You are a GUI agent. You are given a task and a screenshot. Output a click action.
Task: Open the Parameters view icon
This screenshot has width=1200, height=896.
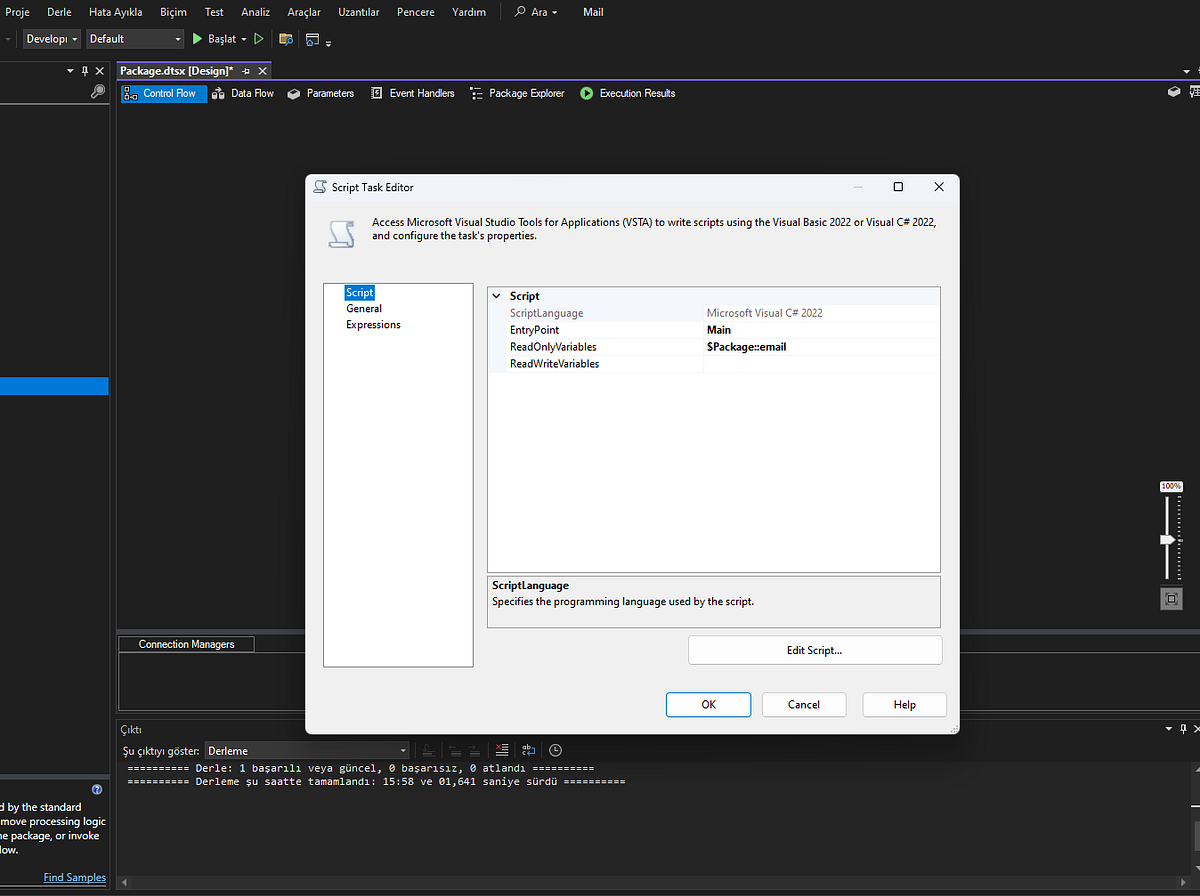pos(294,93)
